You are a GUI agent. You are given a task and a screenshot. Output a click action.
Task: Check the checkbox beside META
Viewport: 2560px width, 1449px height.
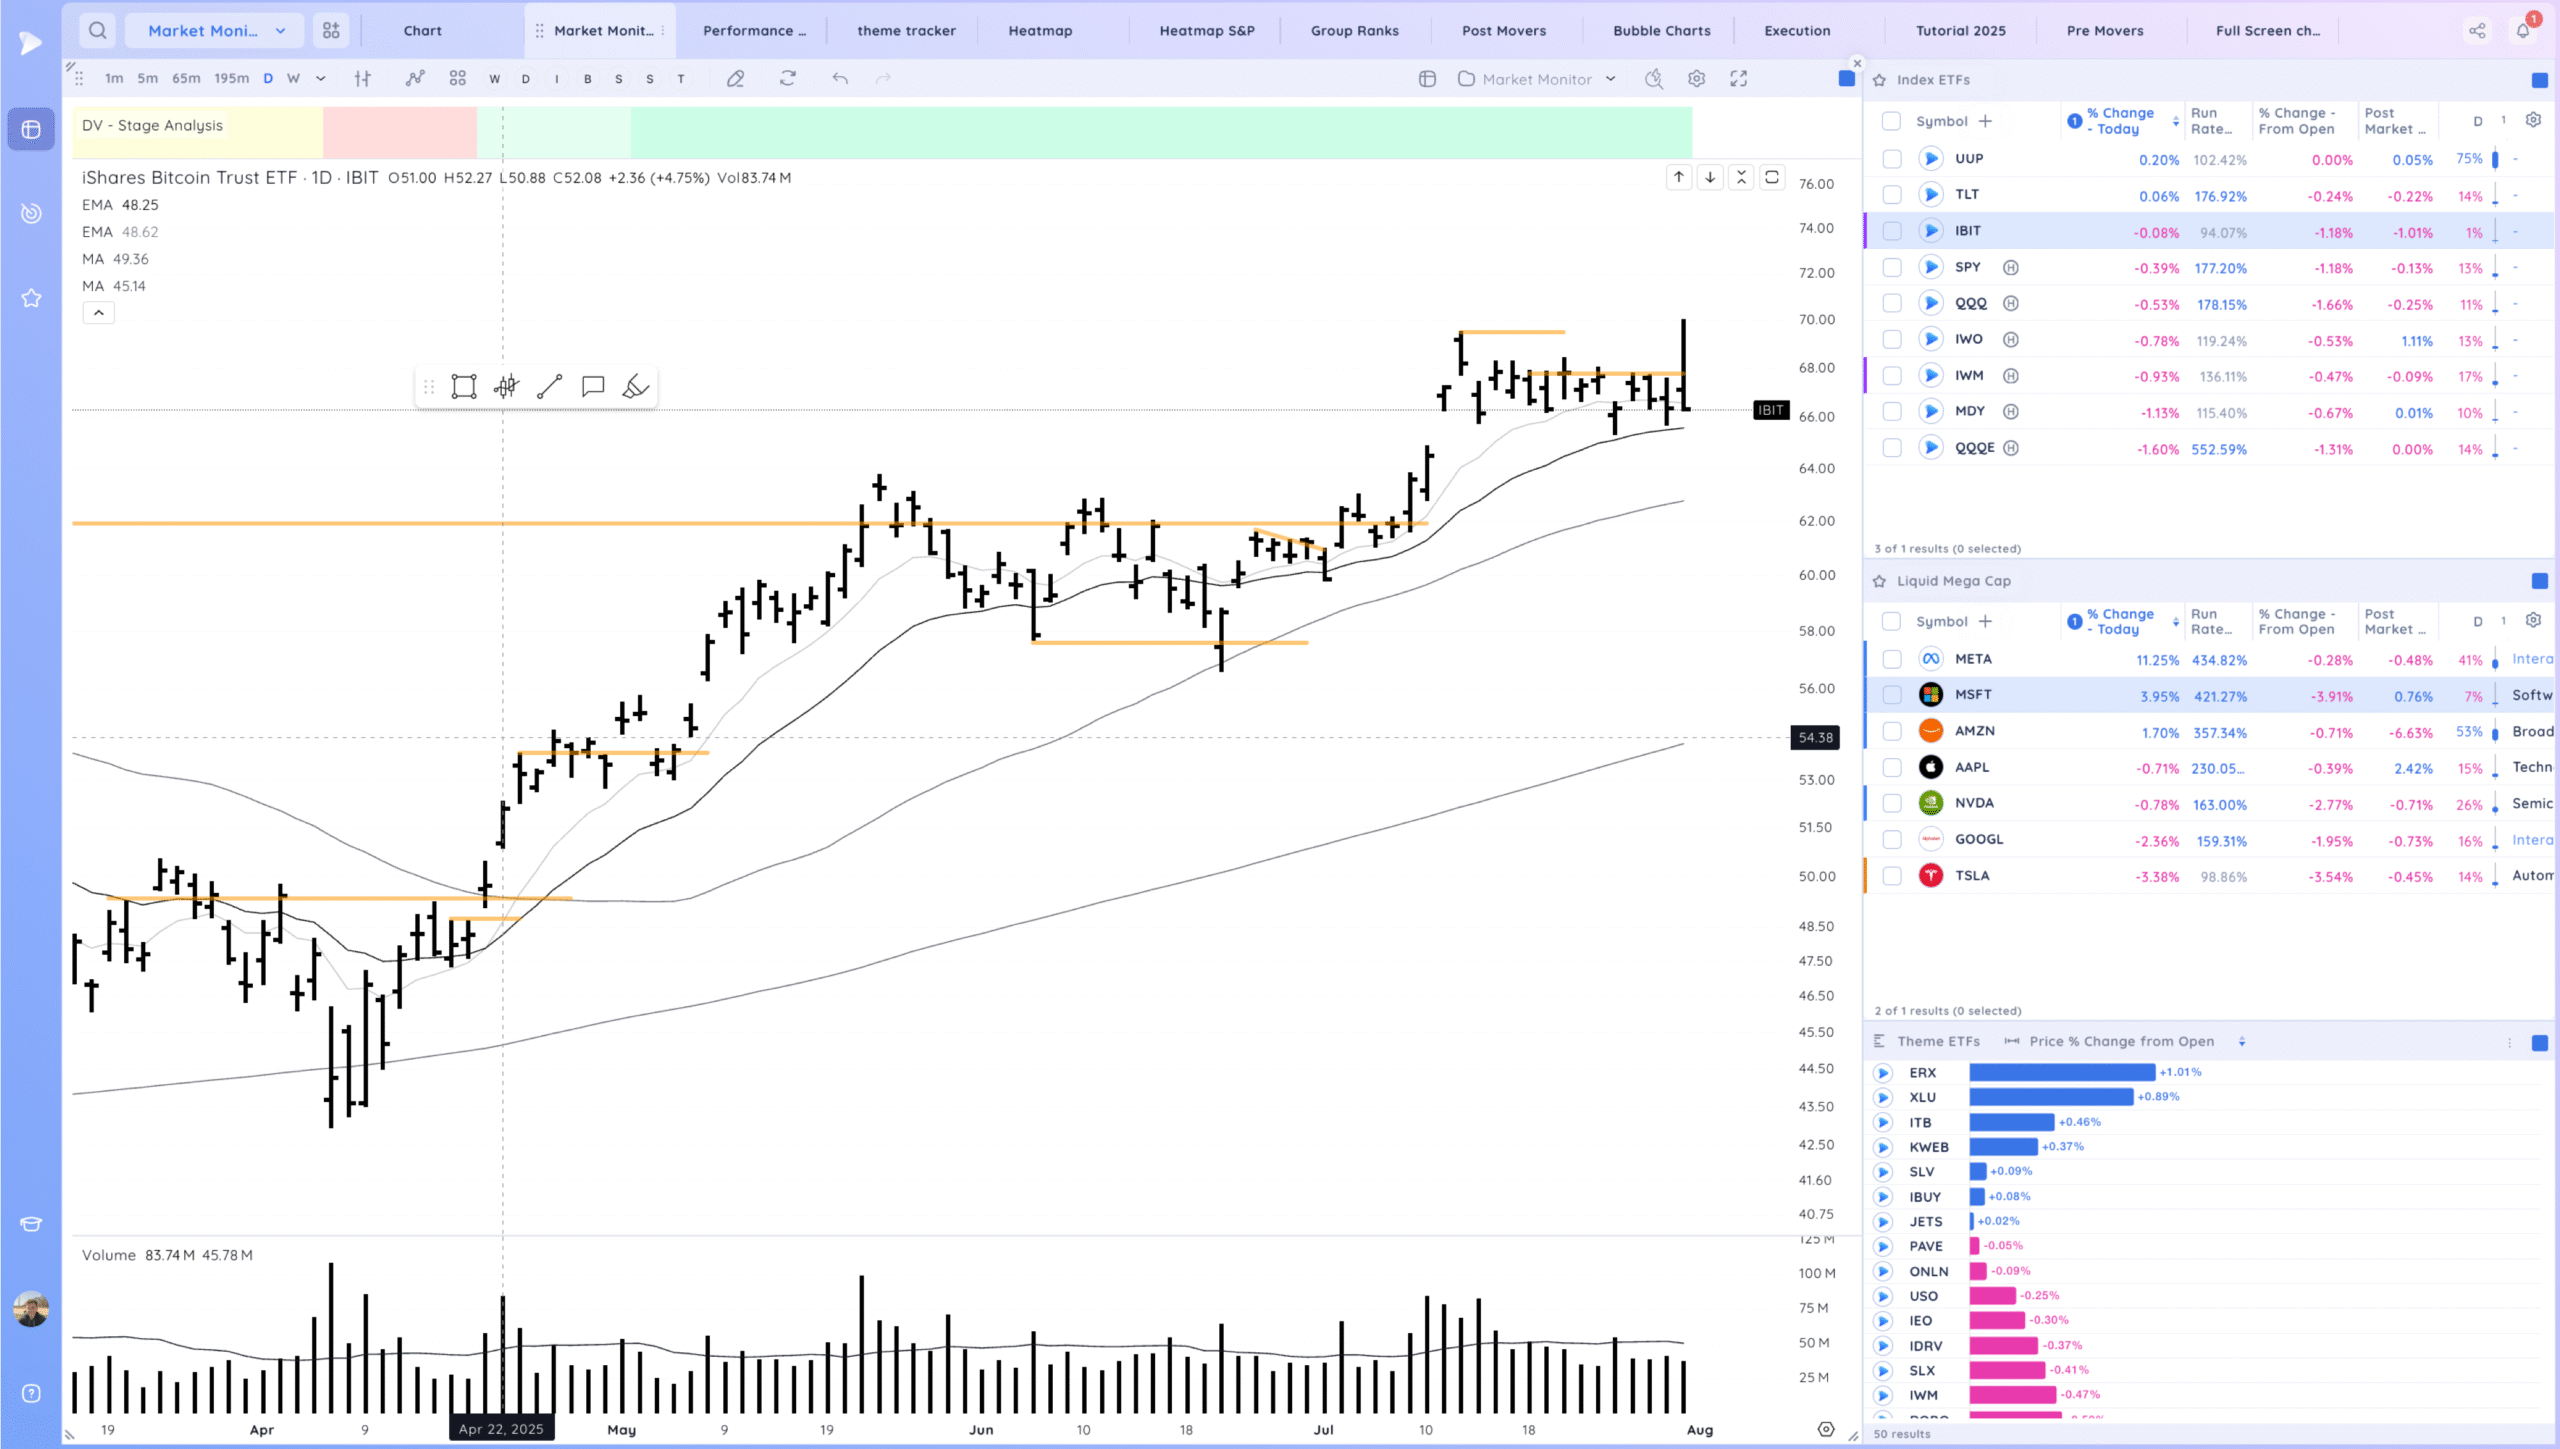coord(1891,659)
